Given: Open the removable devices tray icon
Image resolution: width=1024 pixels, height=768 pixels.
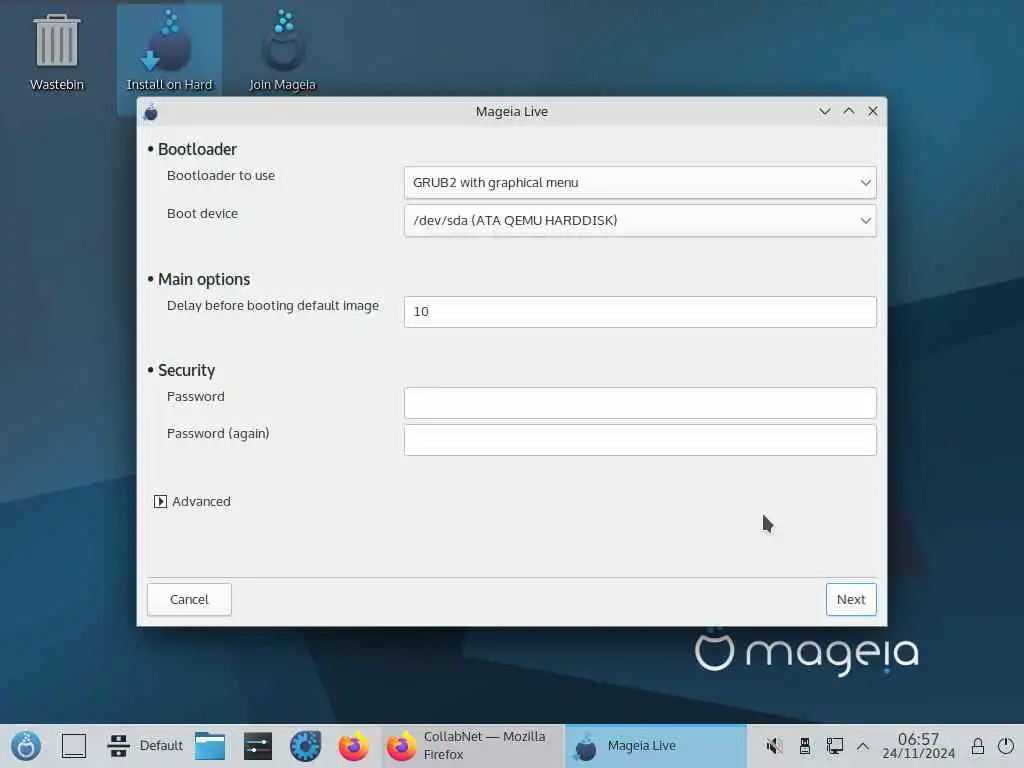Looking at the screenshot, I should 805,746.
